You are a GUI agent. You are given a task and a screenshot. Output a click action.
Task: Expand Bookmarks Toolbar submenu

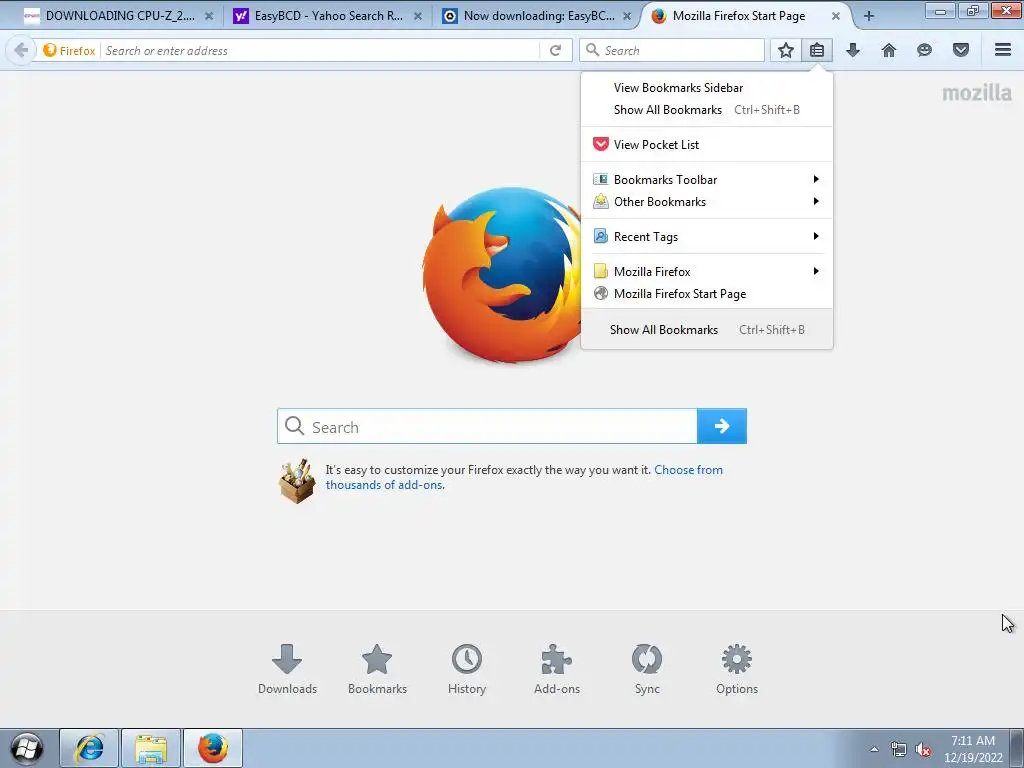point(707,180)
